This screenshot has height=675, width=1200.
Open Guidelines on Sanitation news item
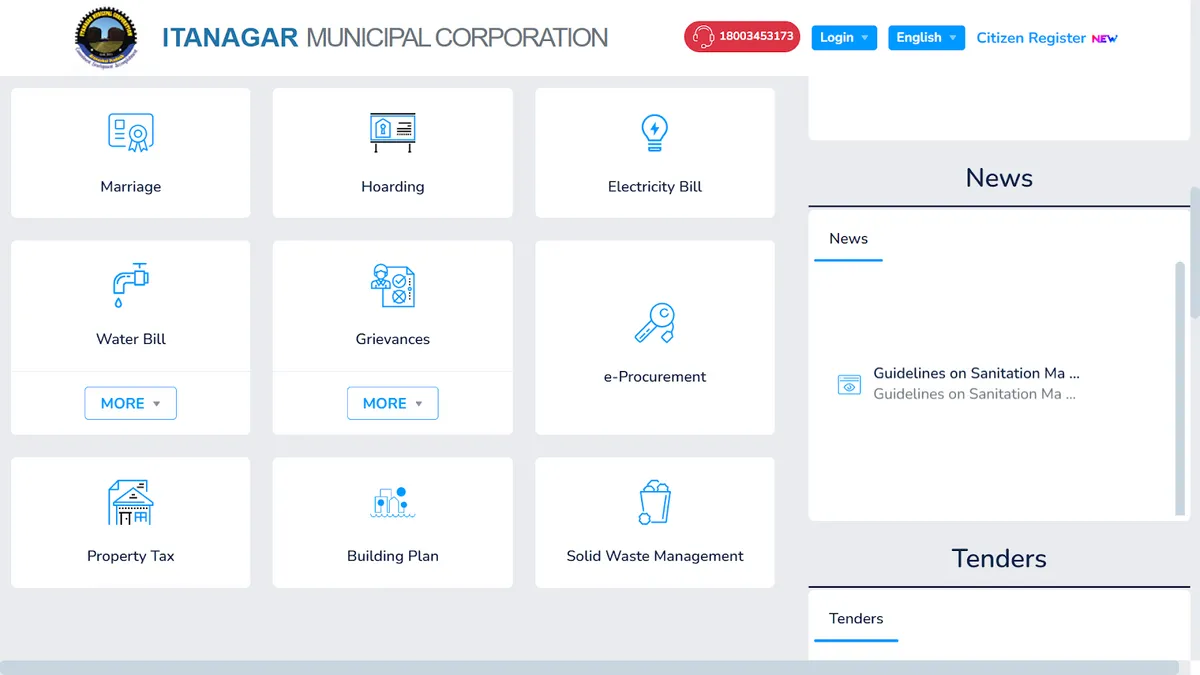pyautogui.click(x=975, y=374)
